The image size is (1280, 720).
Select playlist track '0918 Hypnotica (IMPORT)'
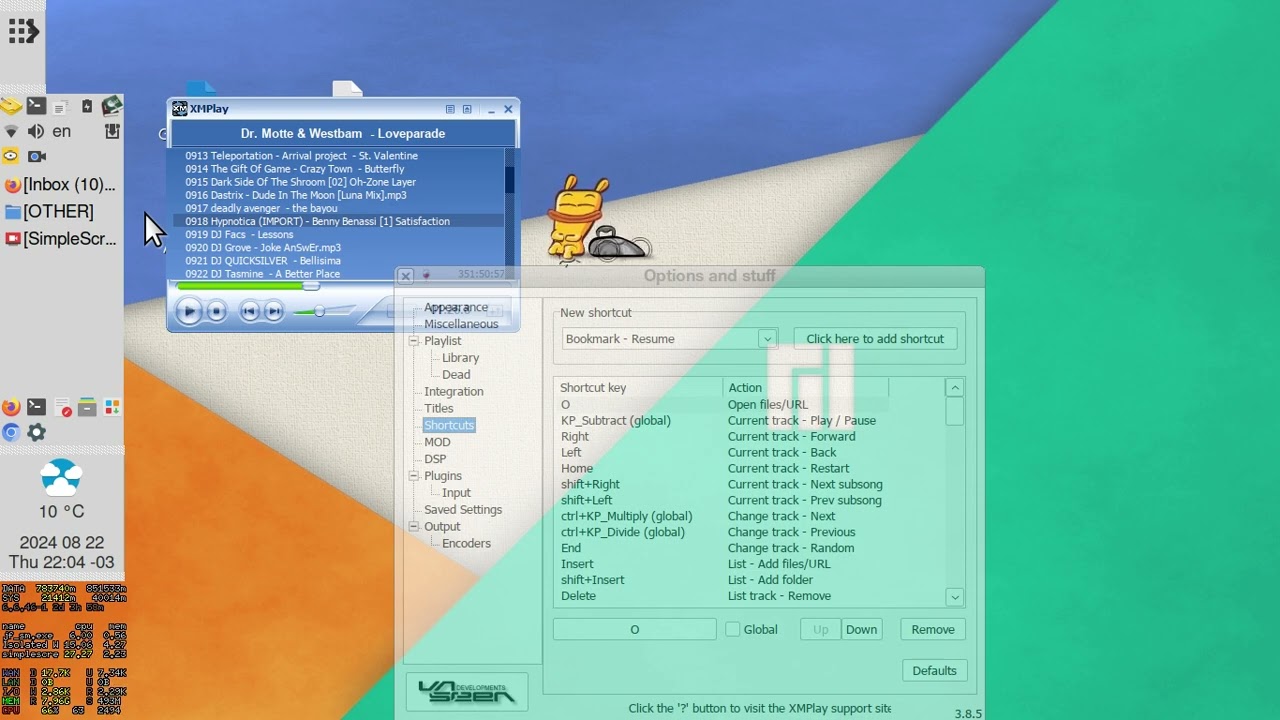point(339,221)
